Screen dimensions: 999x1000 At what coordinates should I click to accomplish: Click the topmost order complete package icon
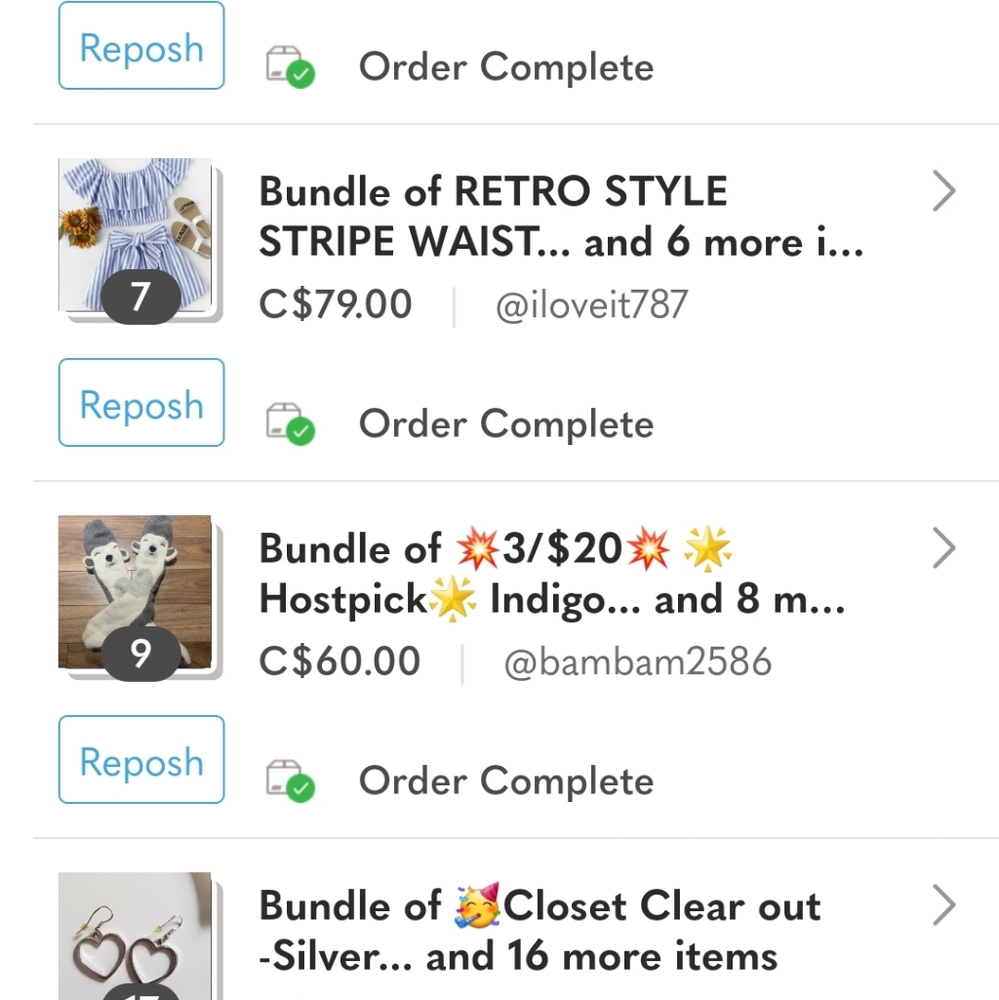290,67
